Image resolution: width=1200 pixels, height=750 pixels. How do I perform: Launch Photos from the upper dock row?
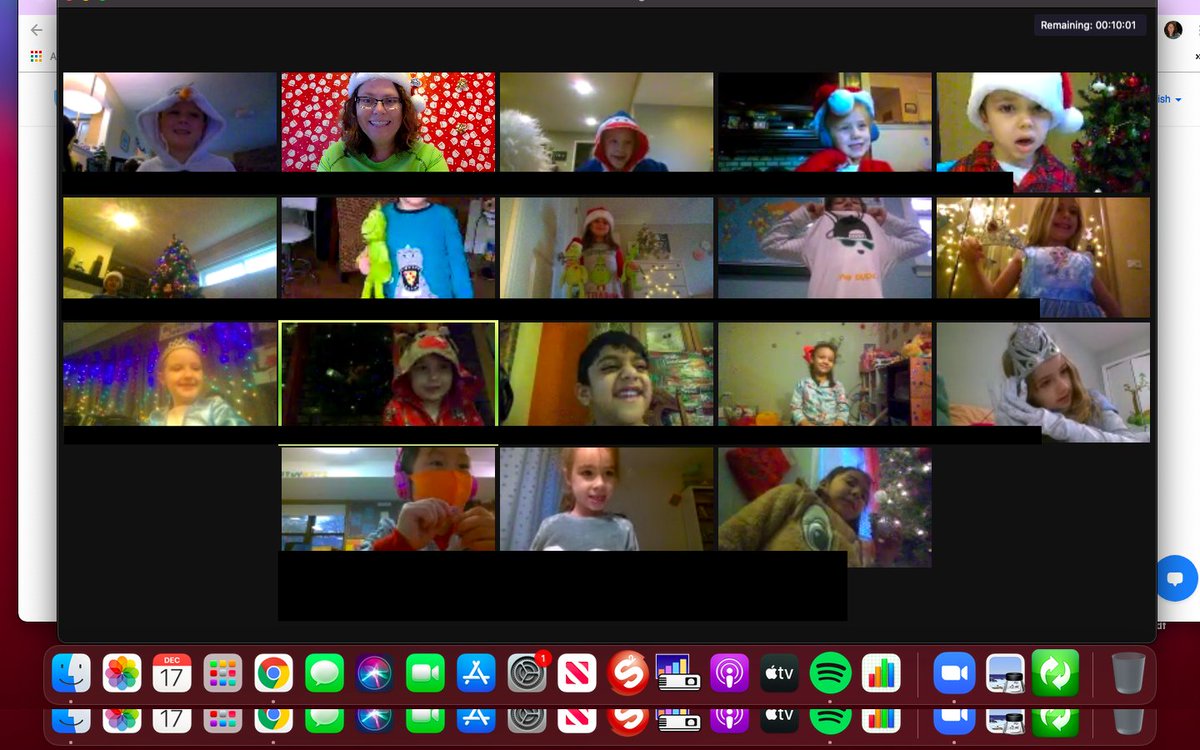[122, 673]
